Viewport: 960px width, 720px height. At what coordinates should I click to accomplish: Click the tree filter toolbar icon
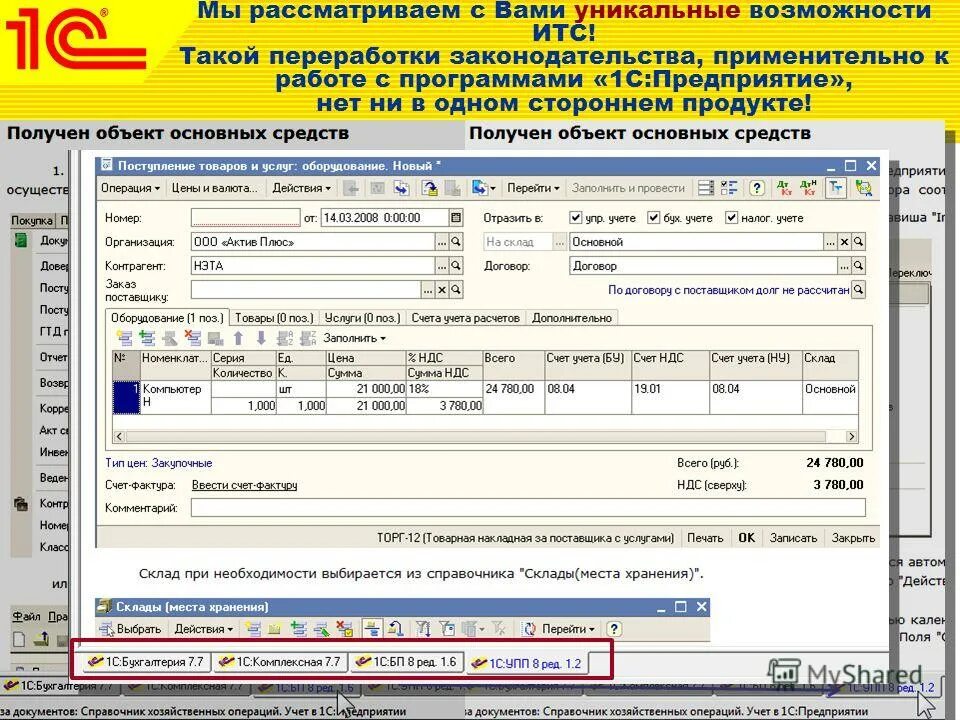836,189
